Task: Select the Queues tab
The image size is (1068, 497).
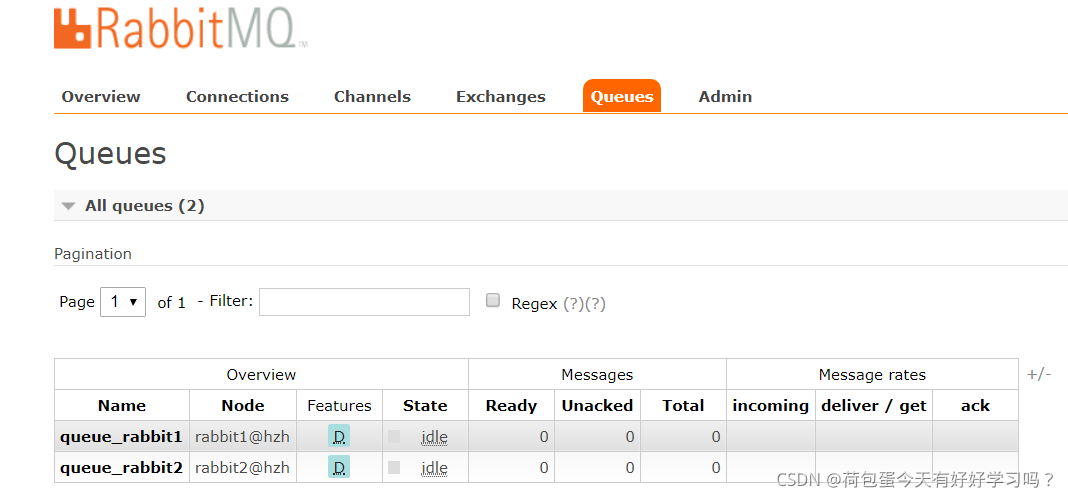Action: pos(622,96)
